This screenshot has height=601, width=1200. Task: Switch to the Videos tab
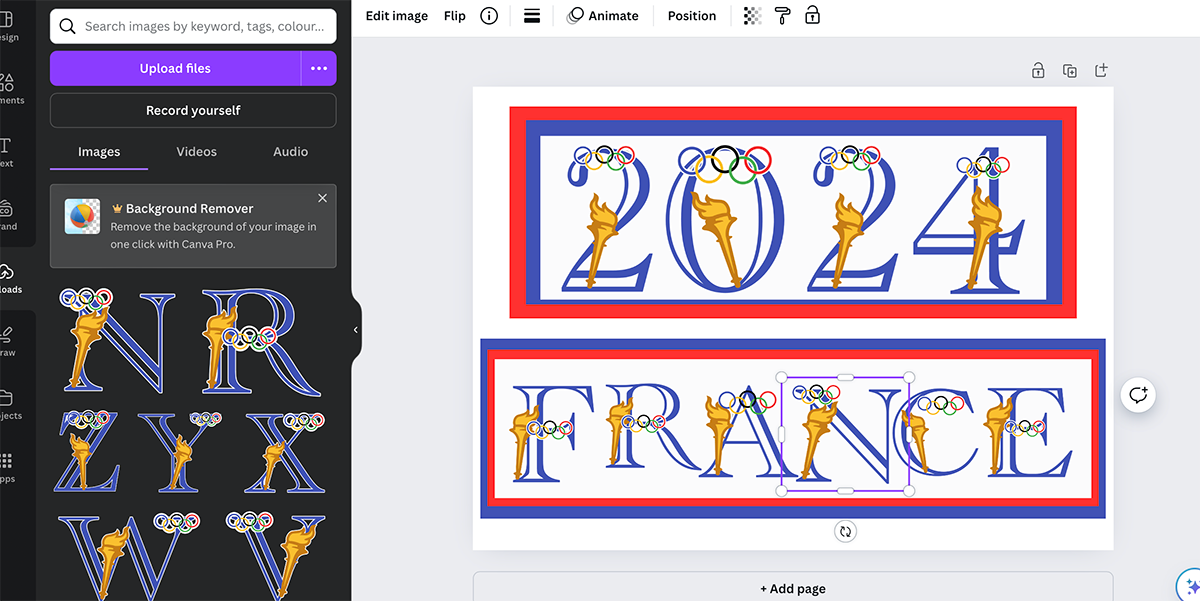(196, 152)
